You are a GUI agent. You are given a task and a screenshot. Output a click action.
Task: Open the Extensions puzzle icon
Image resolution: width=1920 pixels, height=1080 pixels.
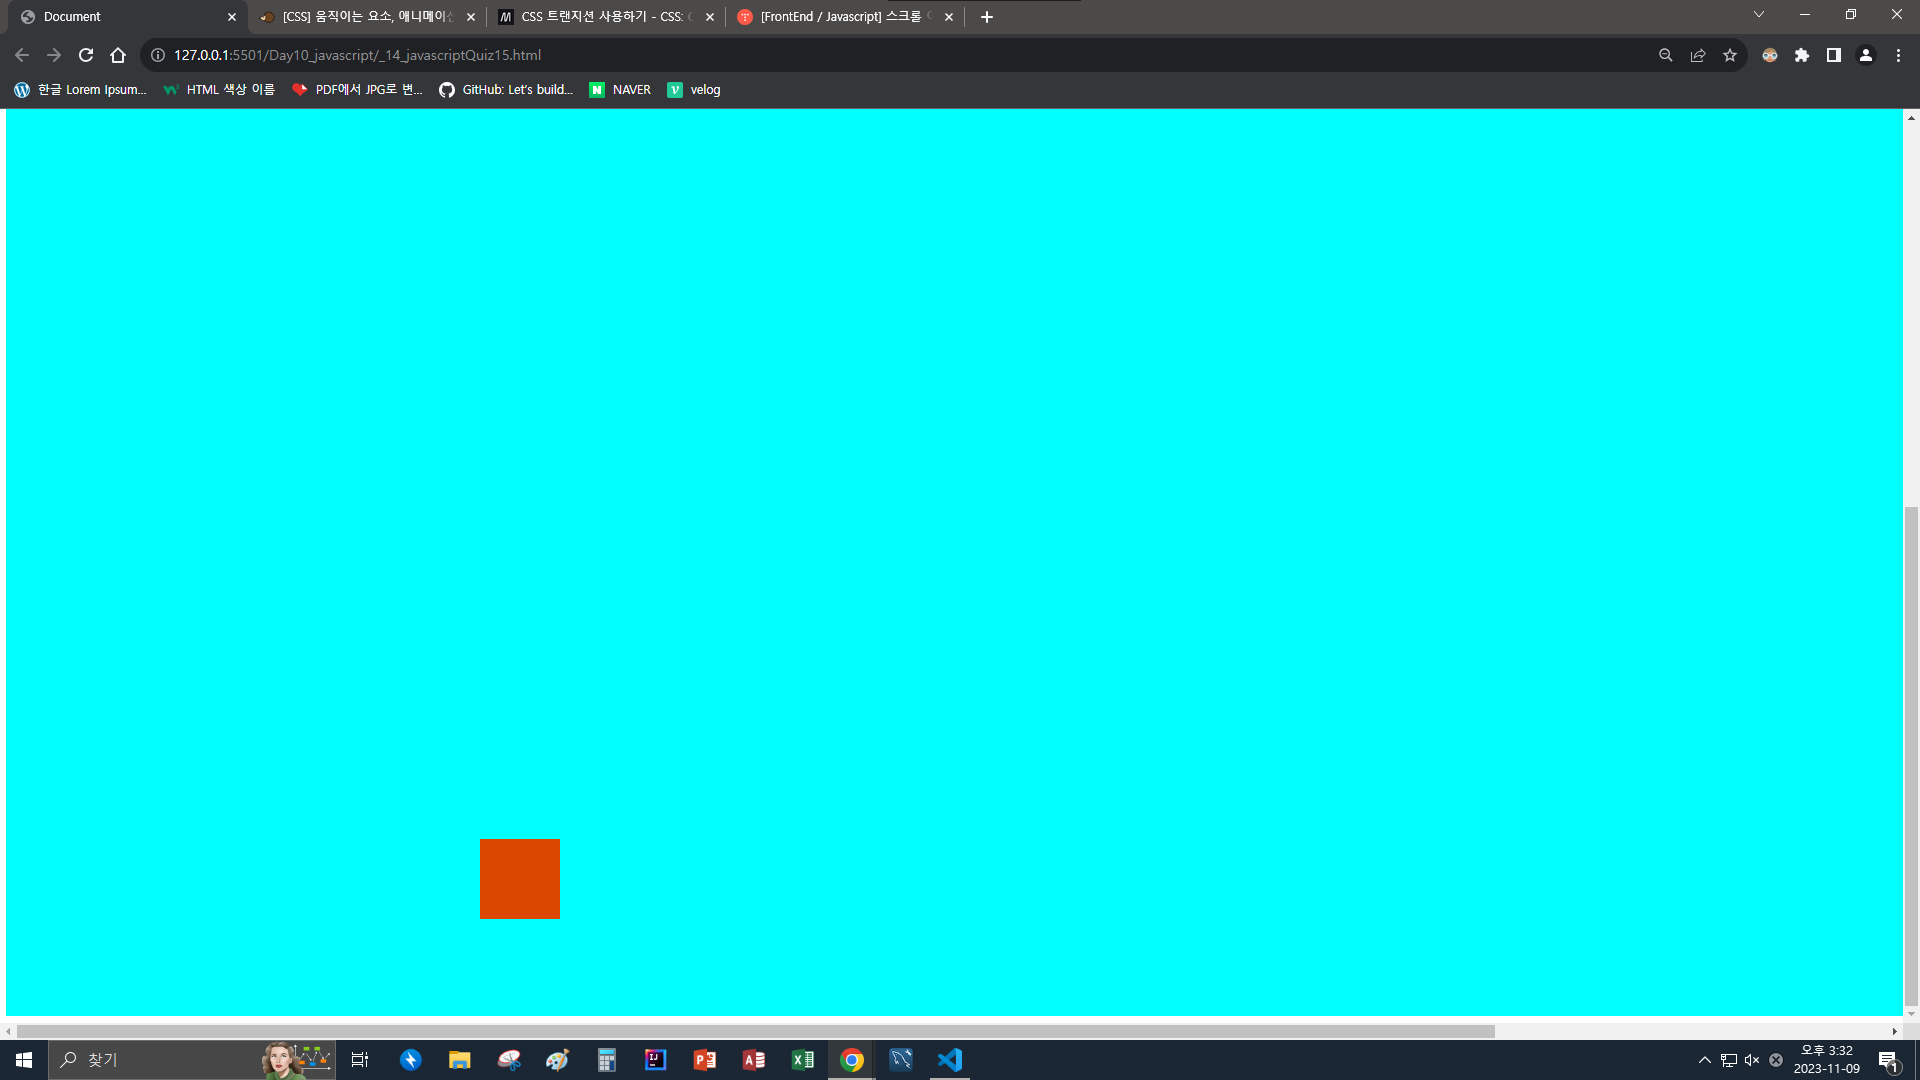(1801, 55)
